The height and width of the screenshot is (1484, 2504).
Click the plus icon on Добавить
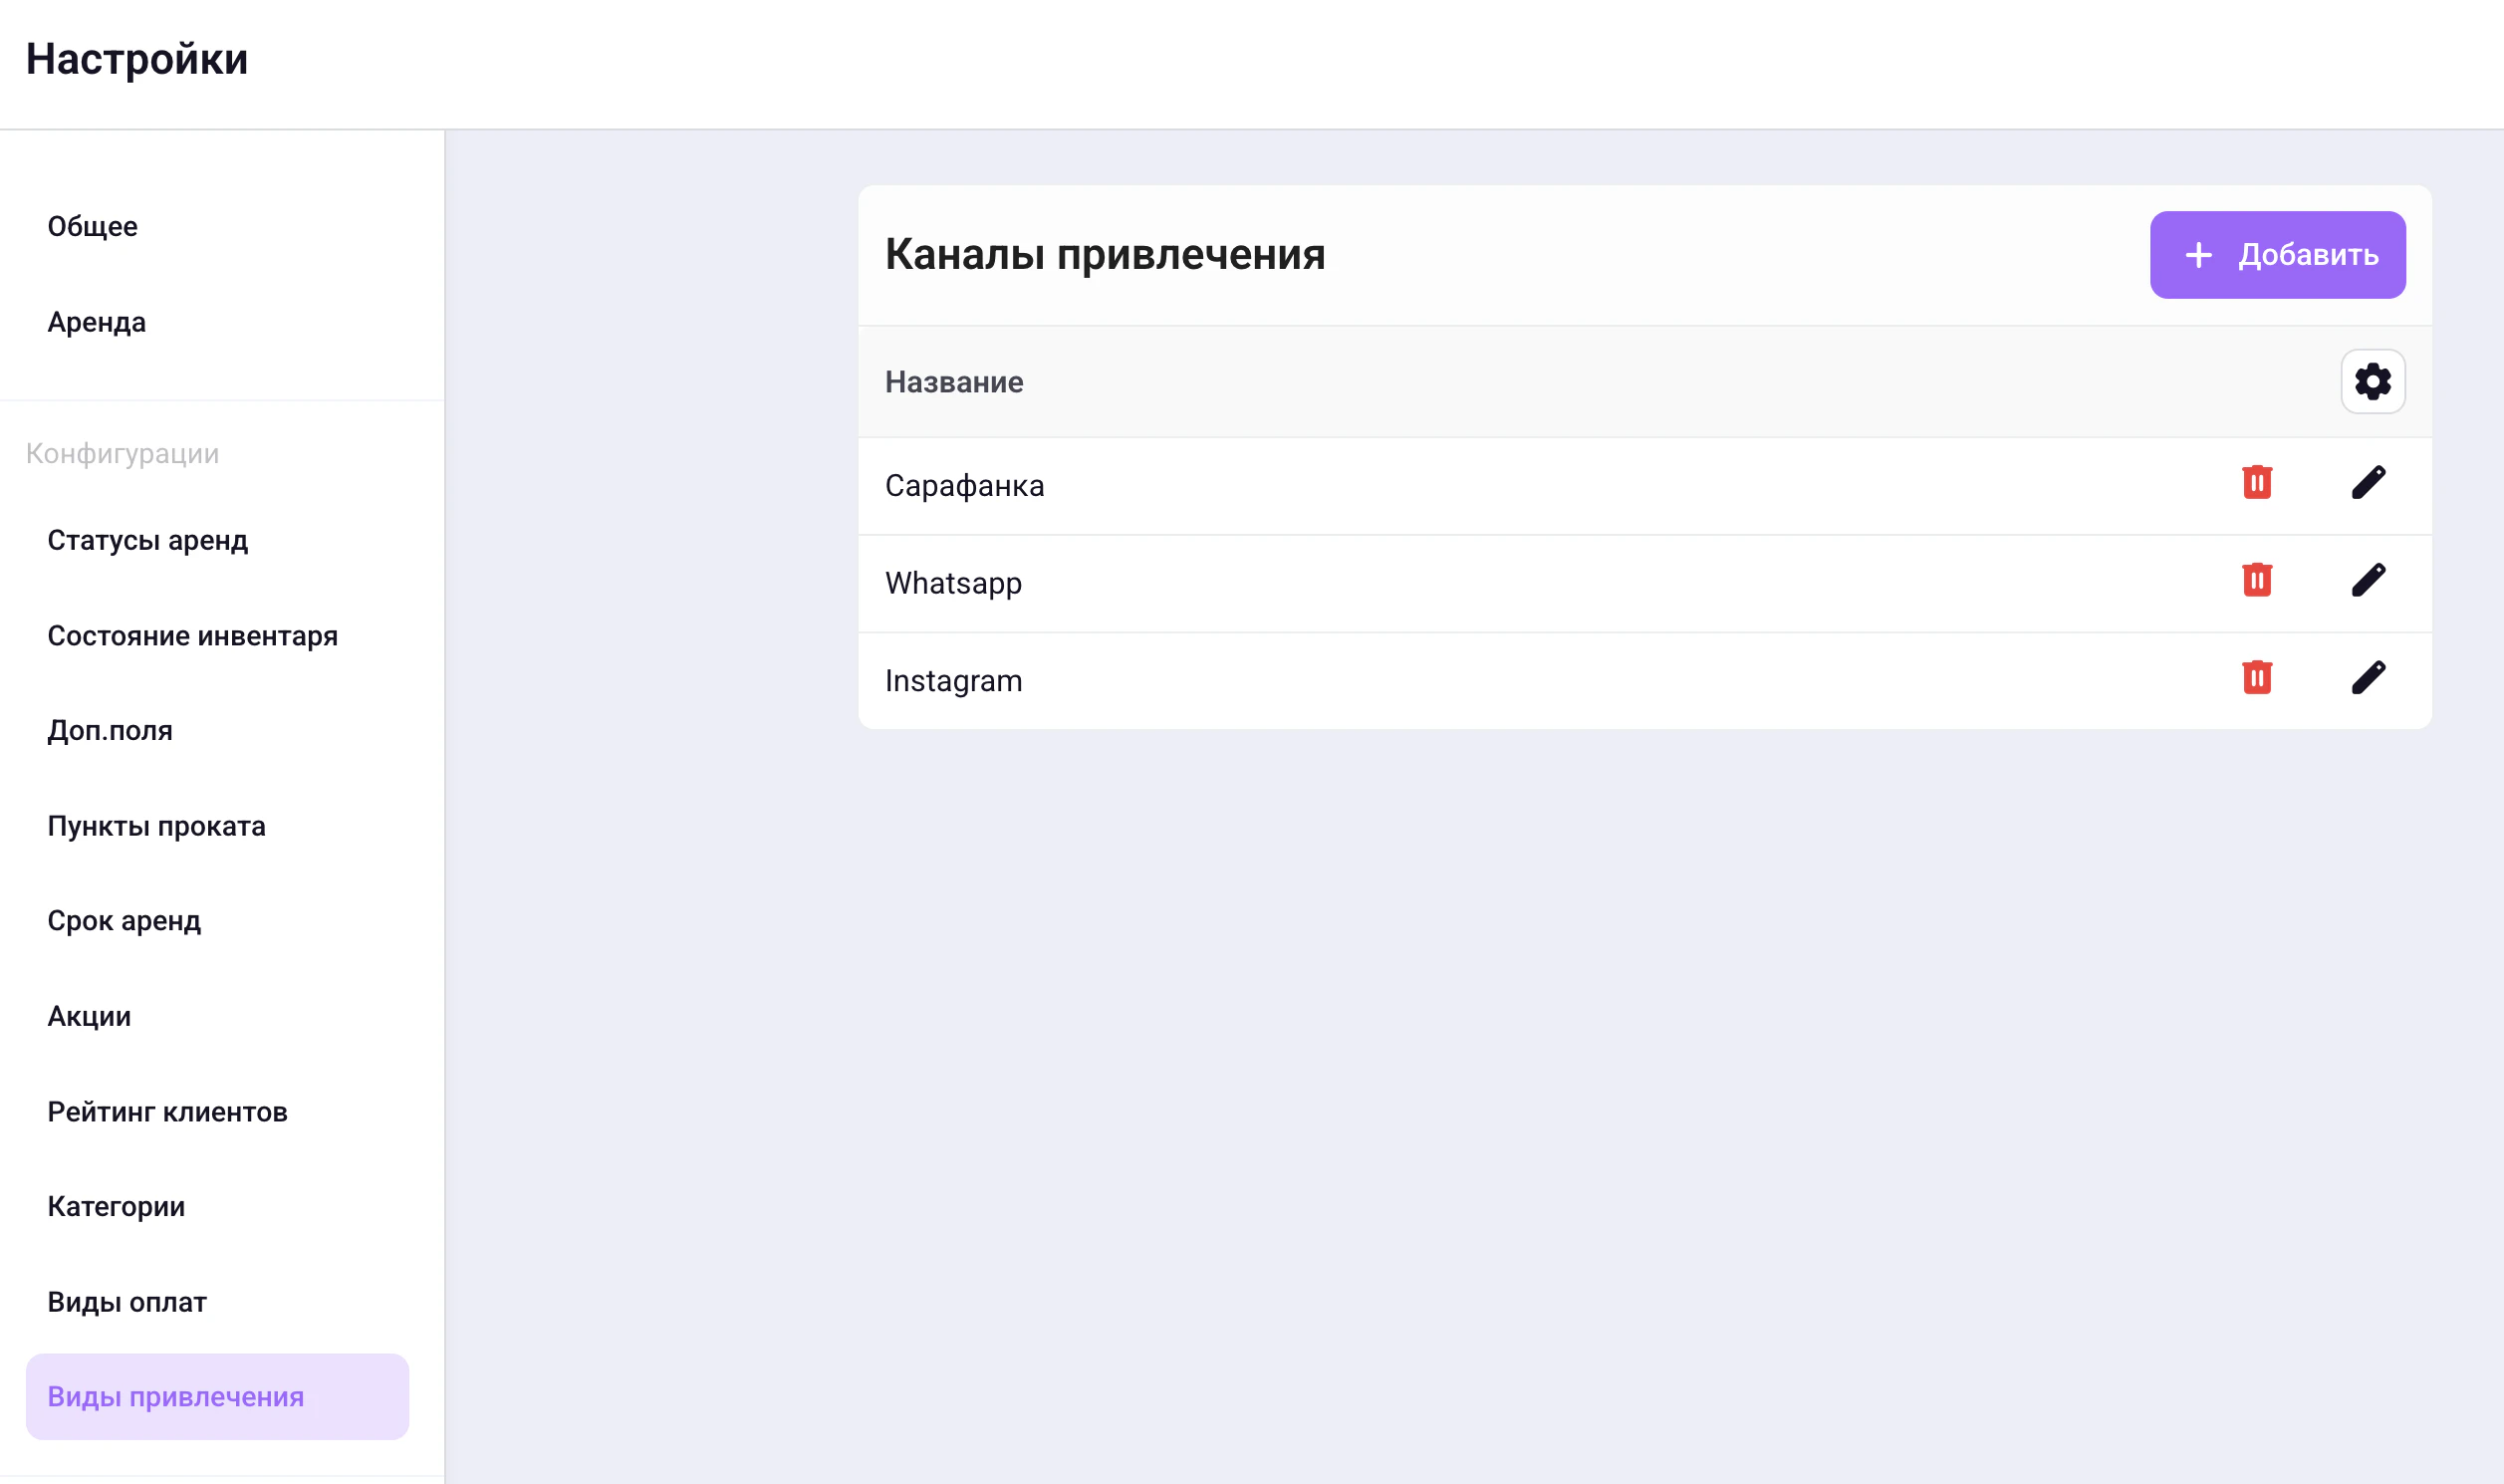pos(2197,255)
